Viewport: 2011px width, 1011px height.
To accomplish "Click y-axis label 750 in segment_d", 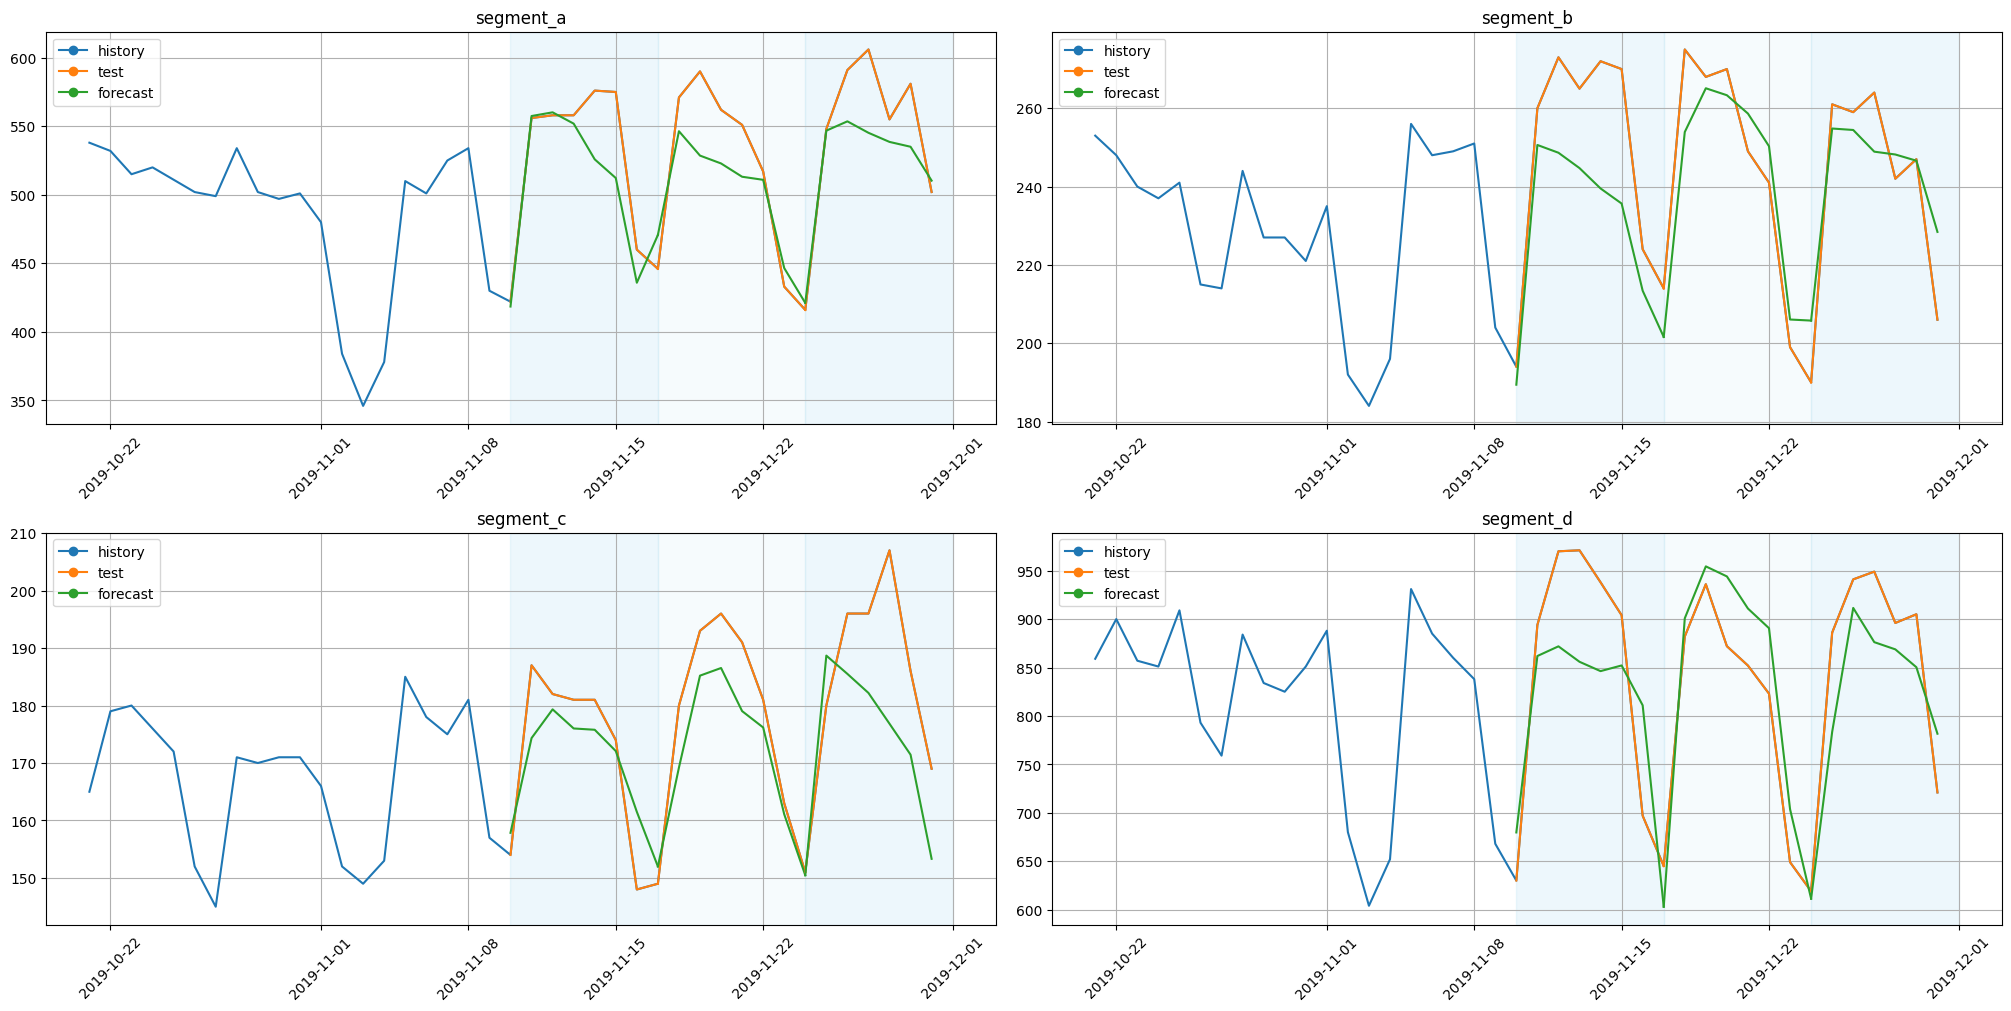I will (1031, 765).
